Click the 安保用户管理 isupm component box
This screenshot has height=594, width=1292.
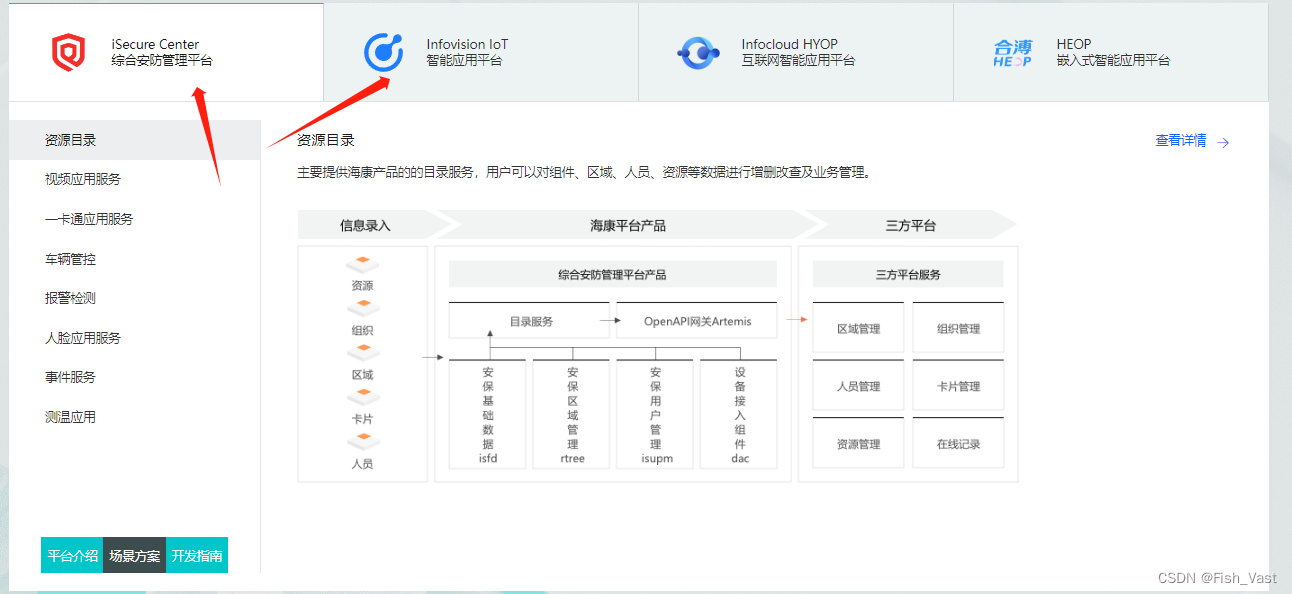point(655,414)
